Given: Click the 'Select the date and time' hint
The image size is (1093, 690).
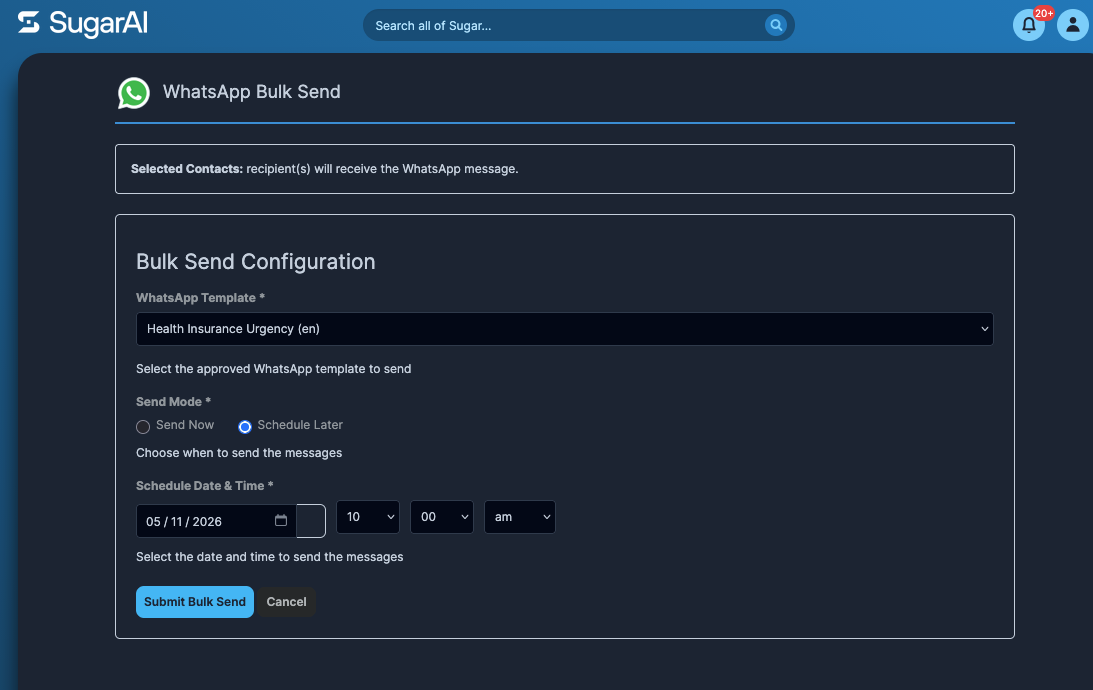Looking at the screenshot, I should [270, 557].
